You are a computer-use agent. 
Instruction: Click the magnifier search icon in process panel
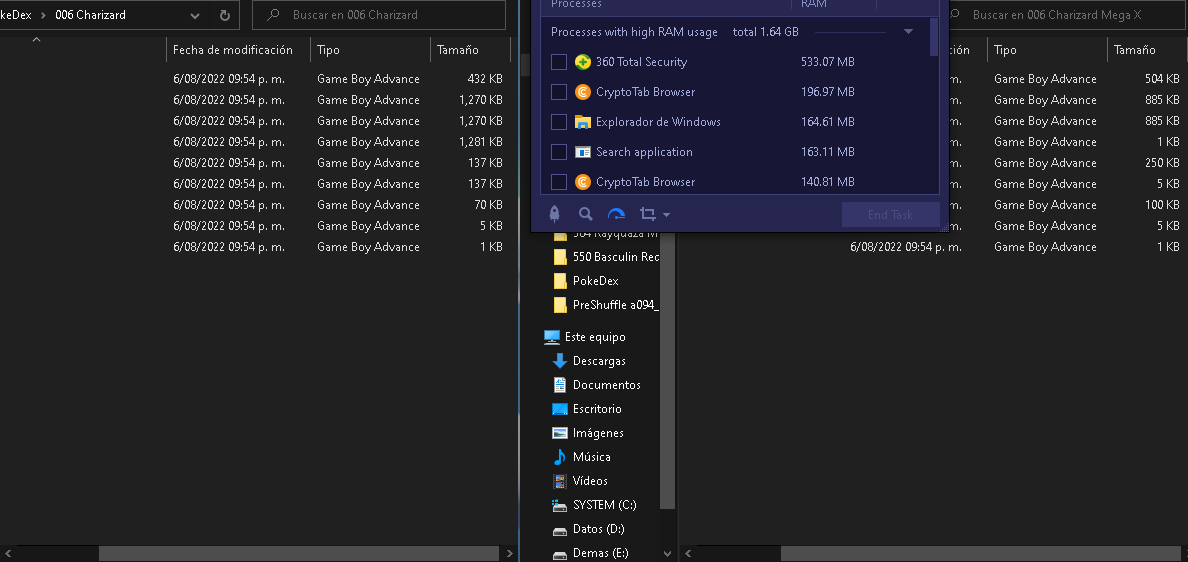click(586, 214)
